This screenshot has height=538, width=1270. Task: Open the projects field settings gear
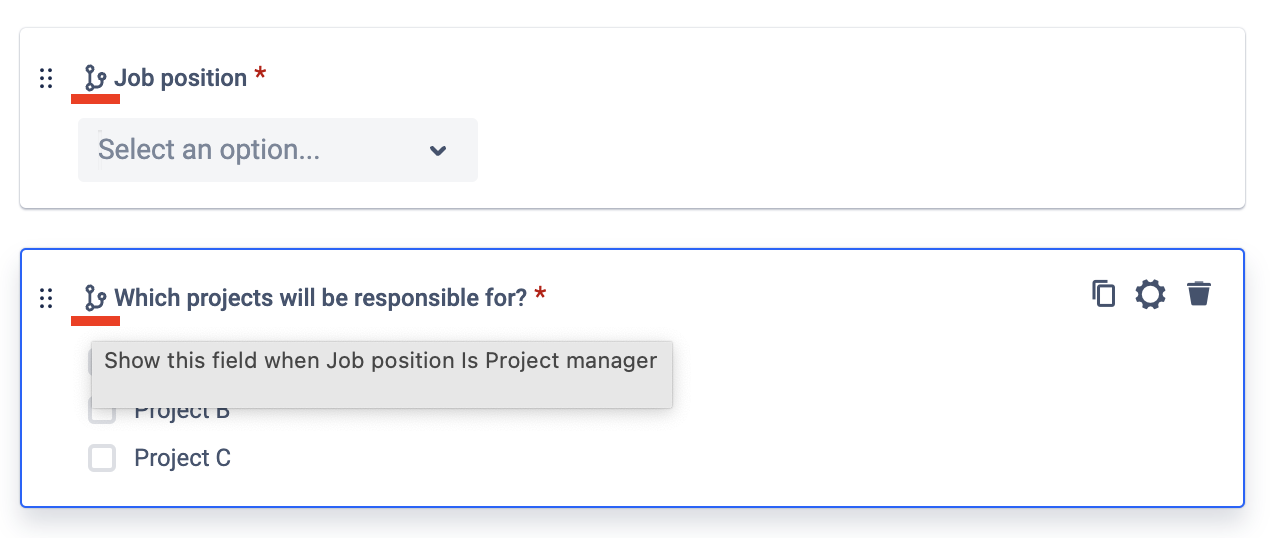1151,294
